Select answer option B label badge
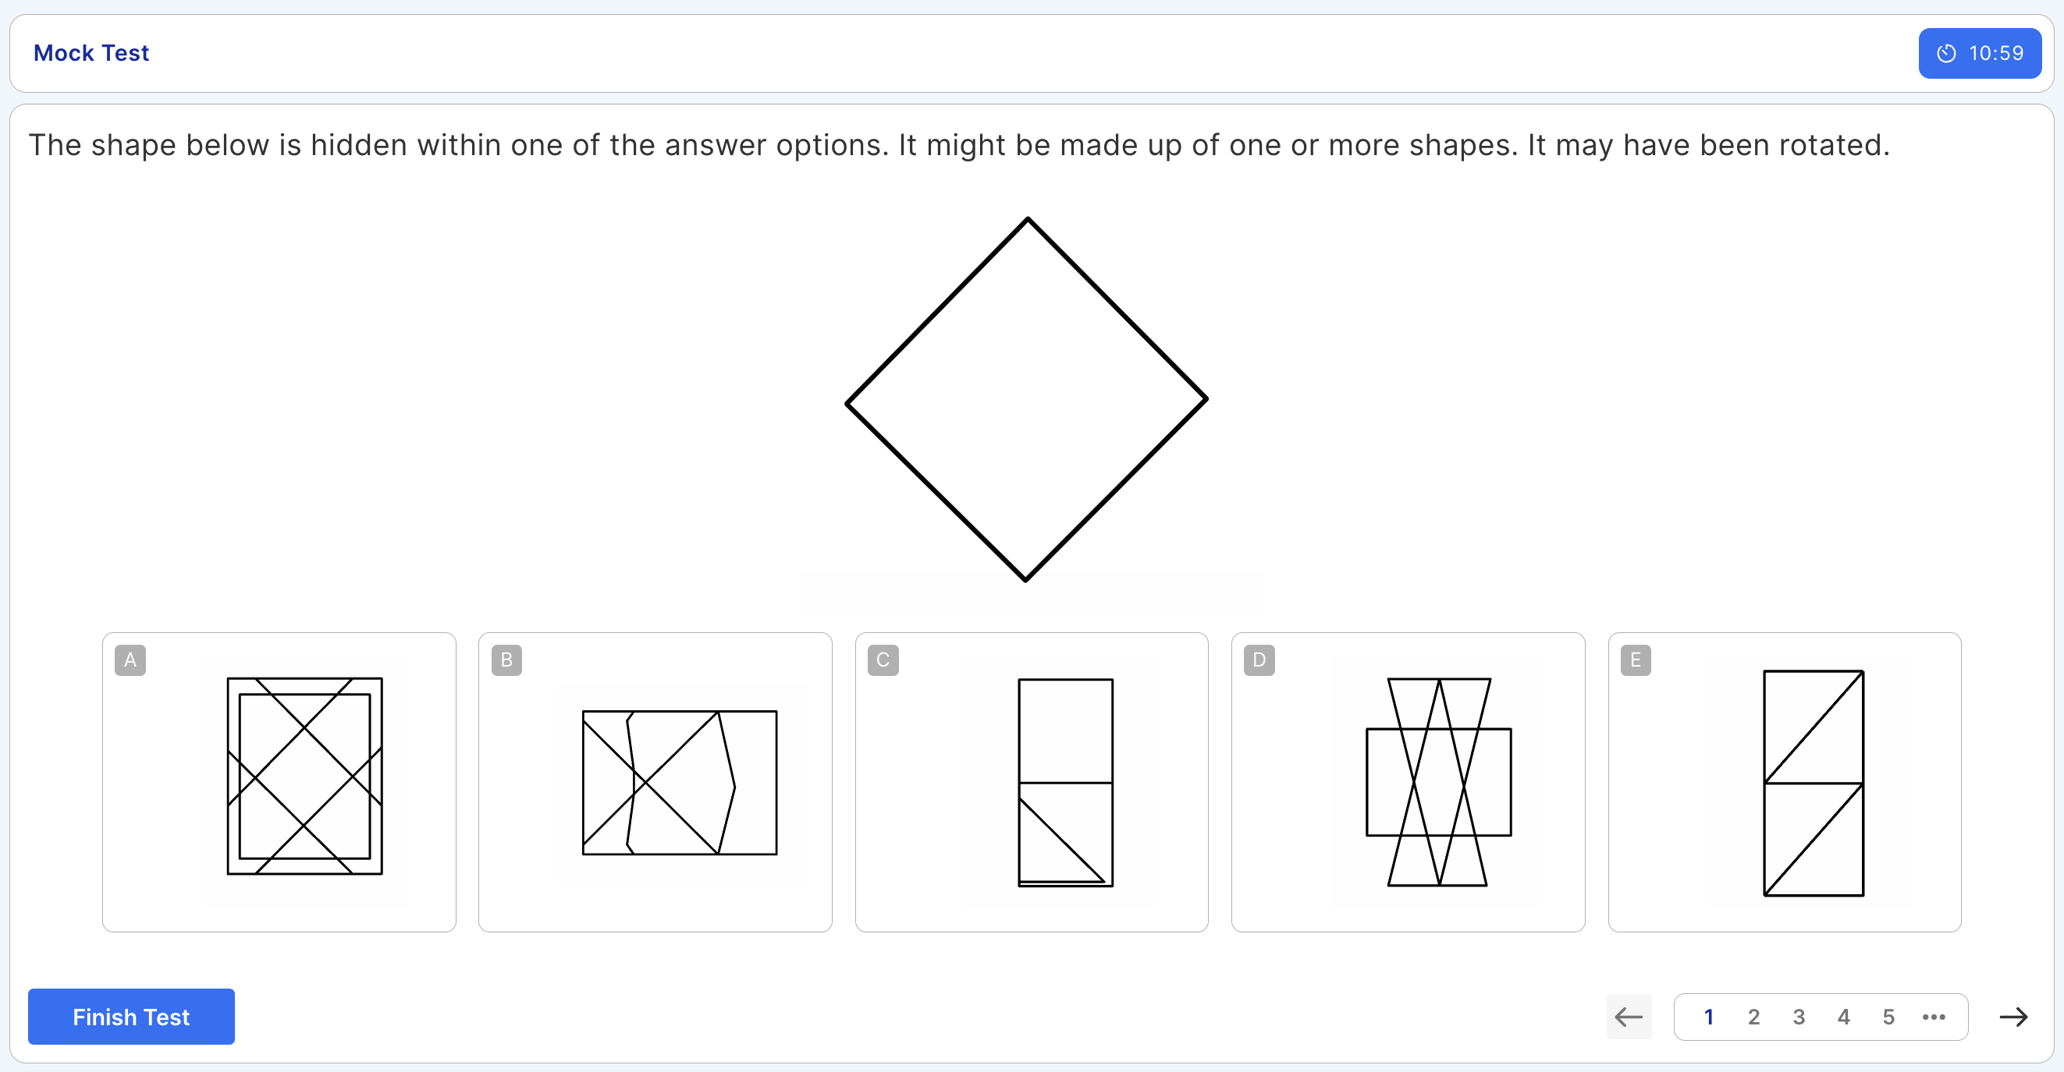The width and height of the screenshot is (2064, 1072). coord(507,660)
